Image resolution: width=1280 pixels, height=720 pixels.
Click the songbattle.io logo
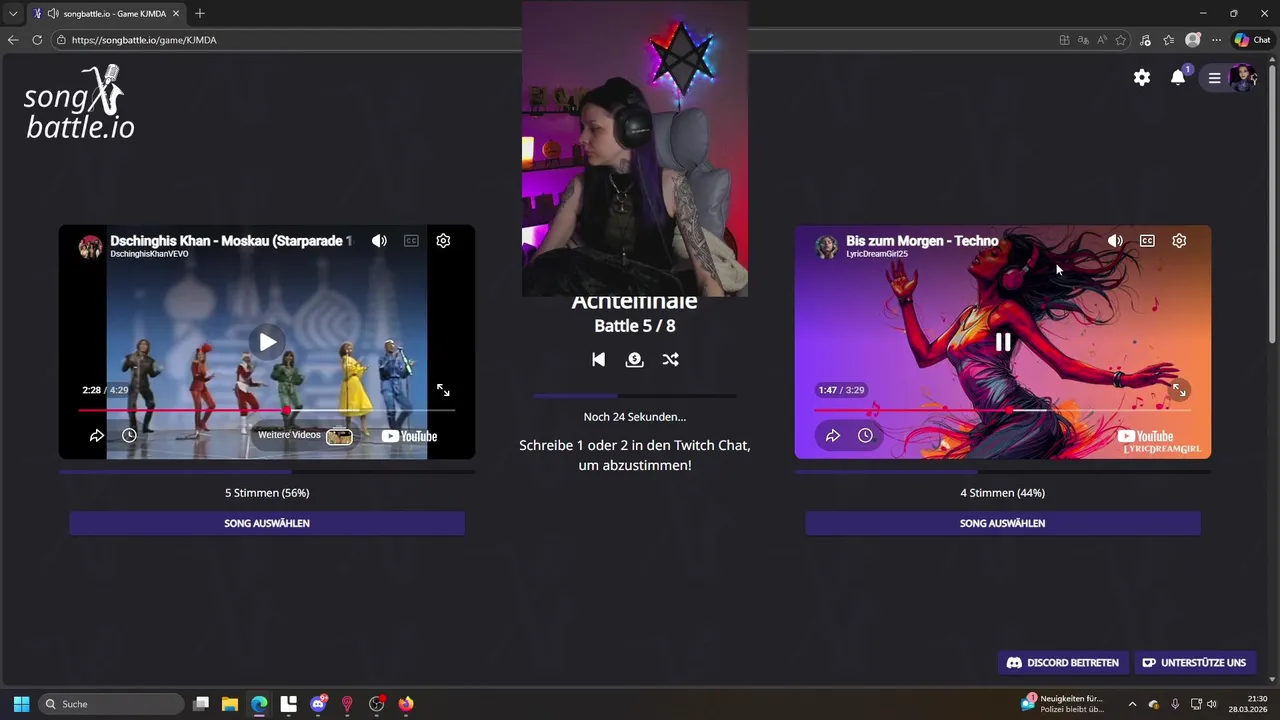[78, 102]
